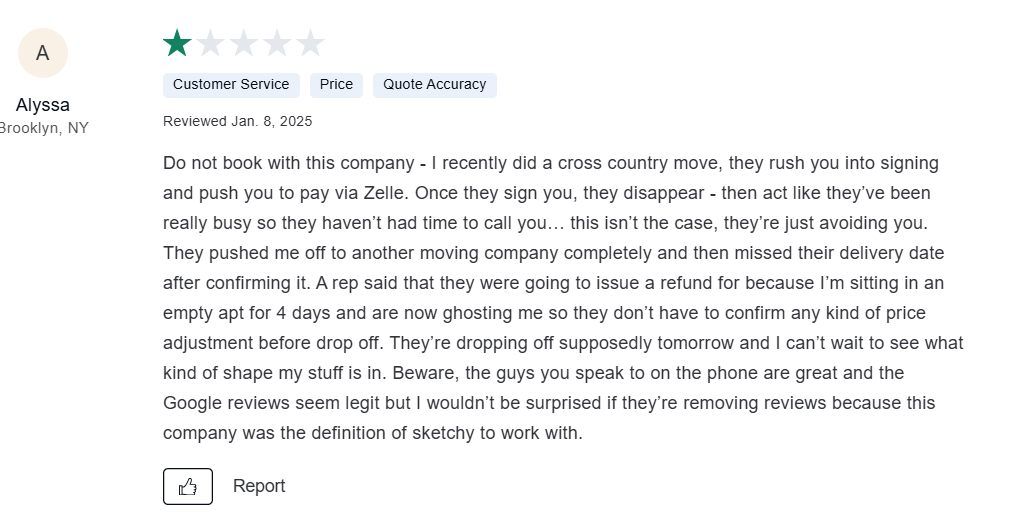Select the Price tag chip

pos(336,85)
